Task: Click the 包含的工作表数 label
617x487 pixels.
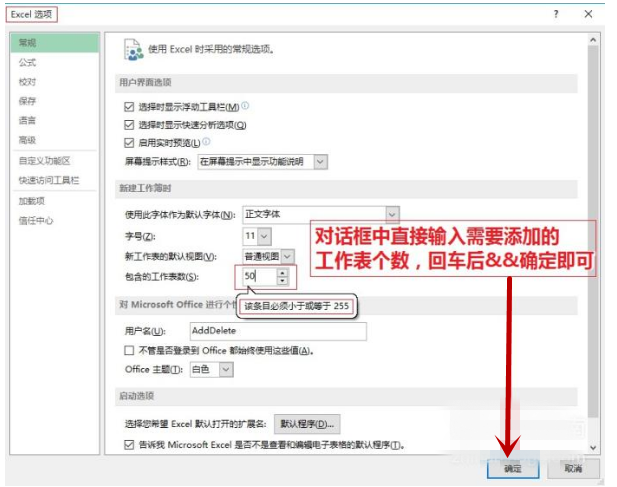Action: pyautogui.click(x=162, y=277)
